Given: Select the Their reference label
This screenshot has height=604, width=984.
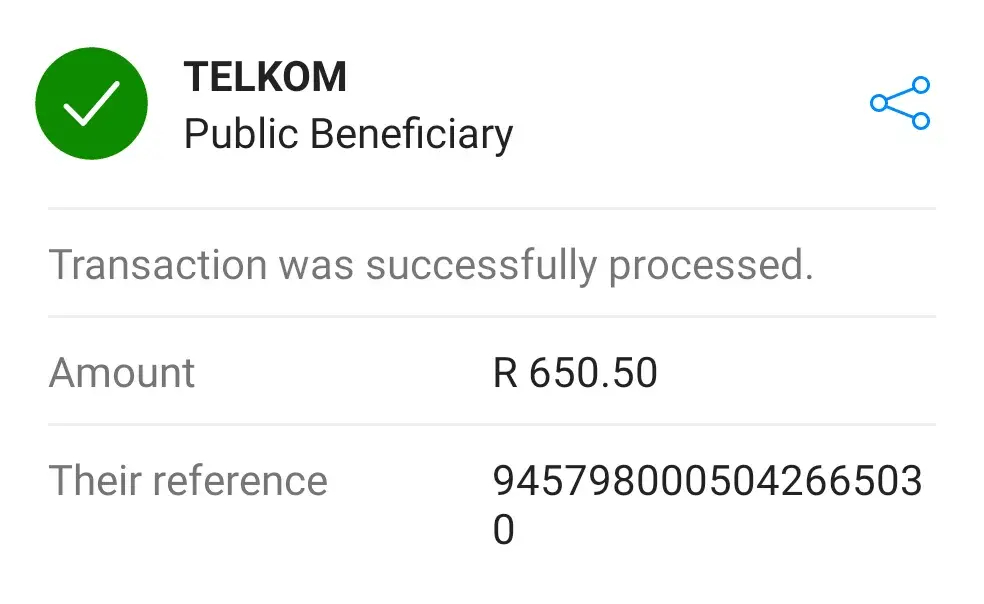Looking at the screenshot, I should point(188,480).
